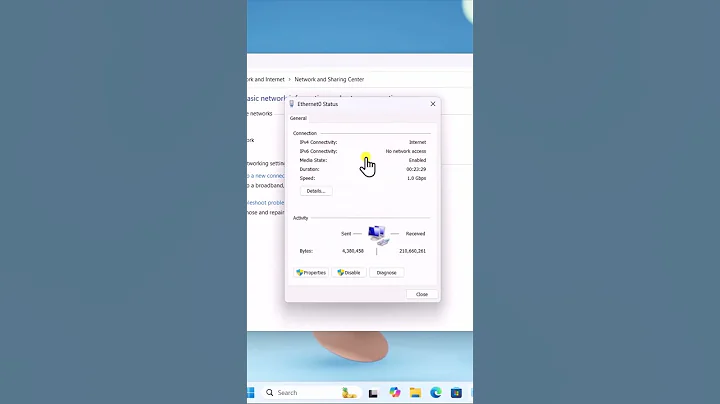720x404 pixels.
Task: Open the Troubleshoot problems link
Action: tap(266, 202)
